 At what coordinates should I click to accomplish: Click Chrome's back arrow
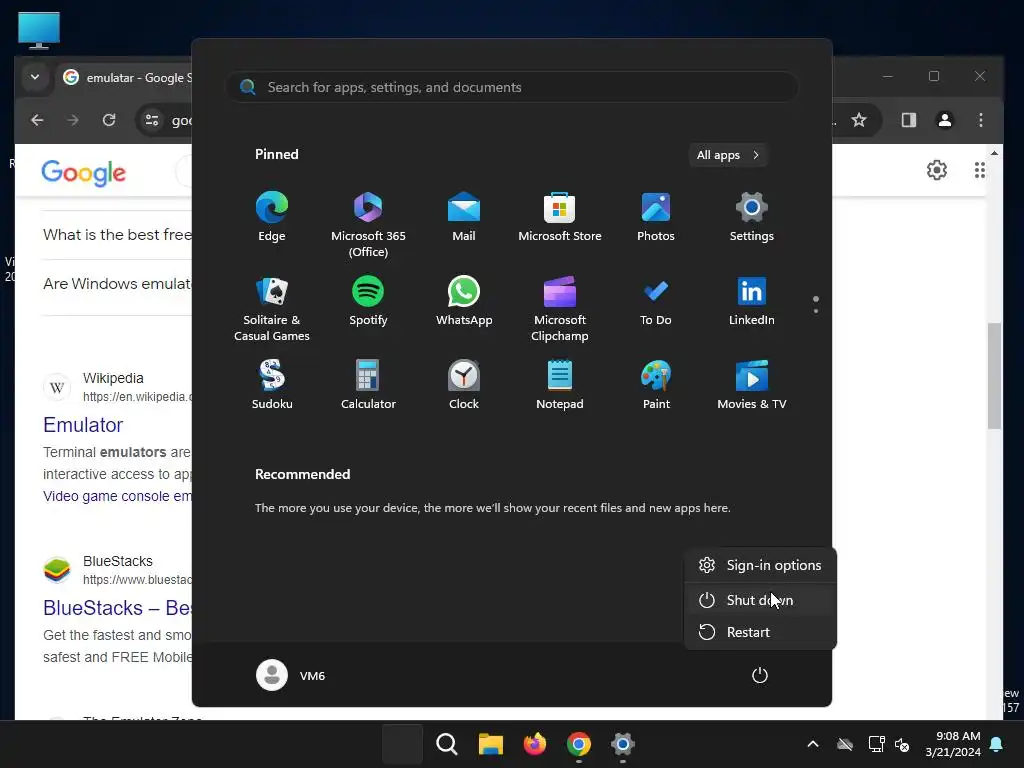(x=37, y=120)
